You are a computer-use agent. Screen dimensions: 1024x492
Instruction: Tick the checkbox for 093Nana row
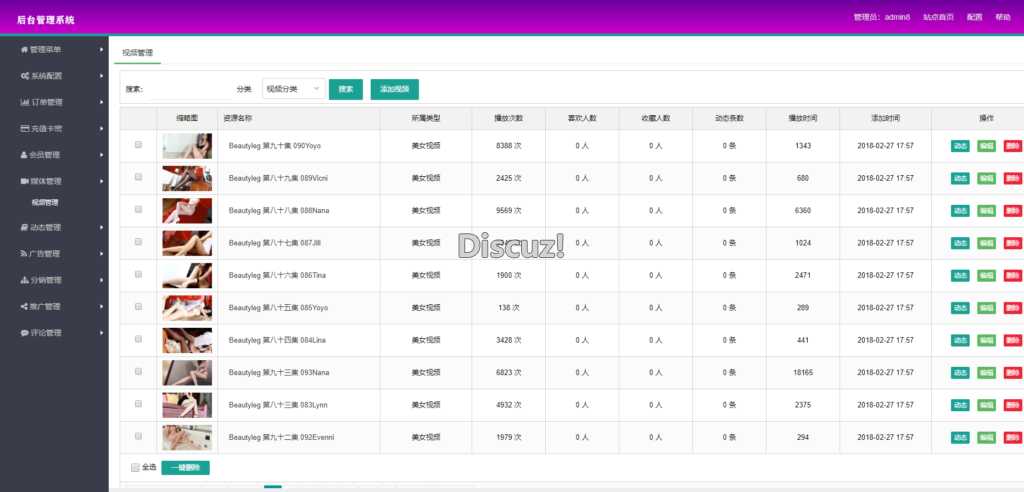(138, 371)
